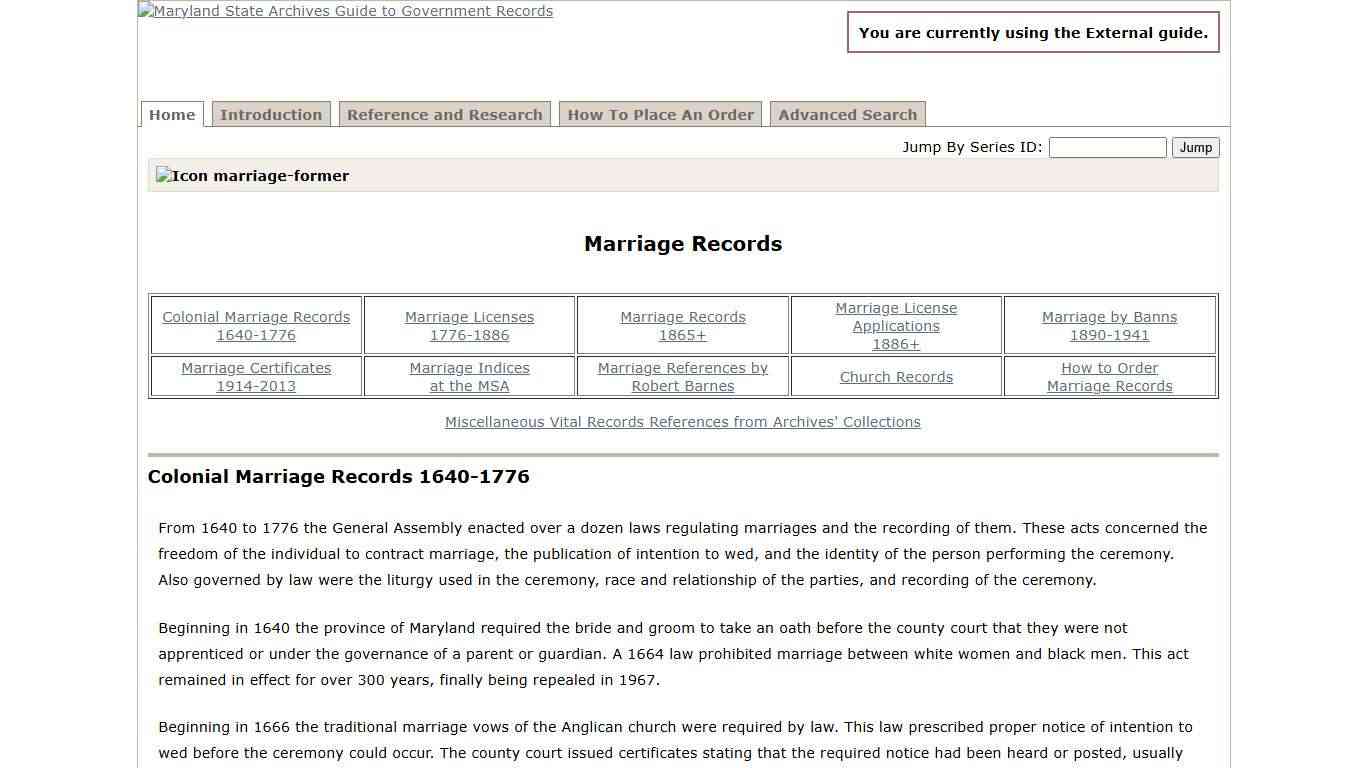Open Marriage Certificates 1914-2013 link
Image resolution: width=1366 pixels, height=768 pixels.
(x=256, y=377)
